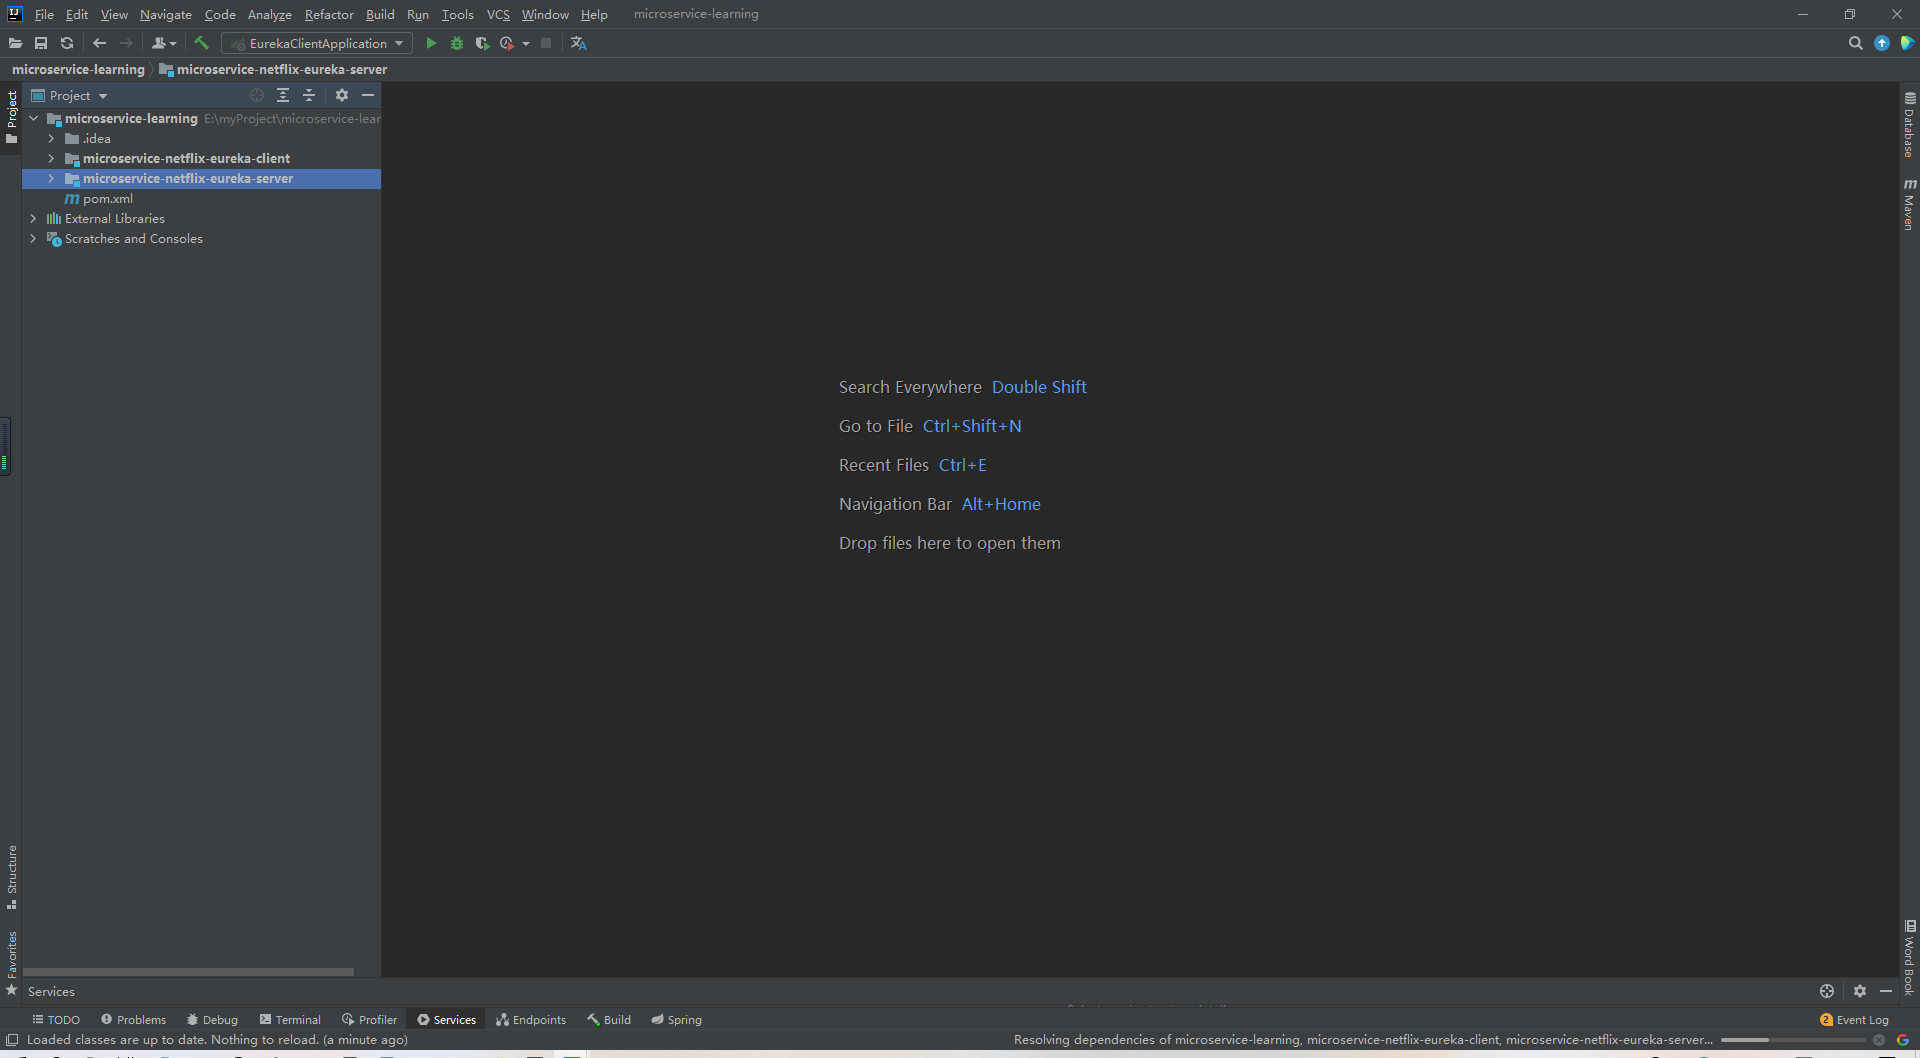Open the VCS menu
The image size is (1920, 1058).
[x=498, y=14]
